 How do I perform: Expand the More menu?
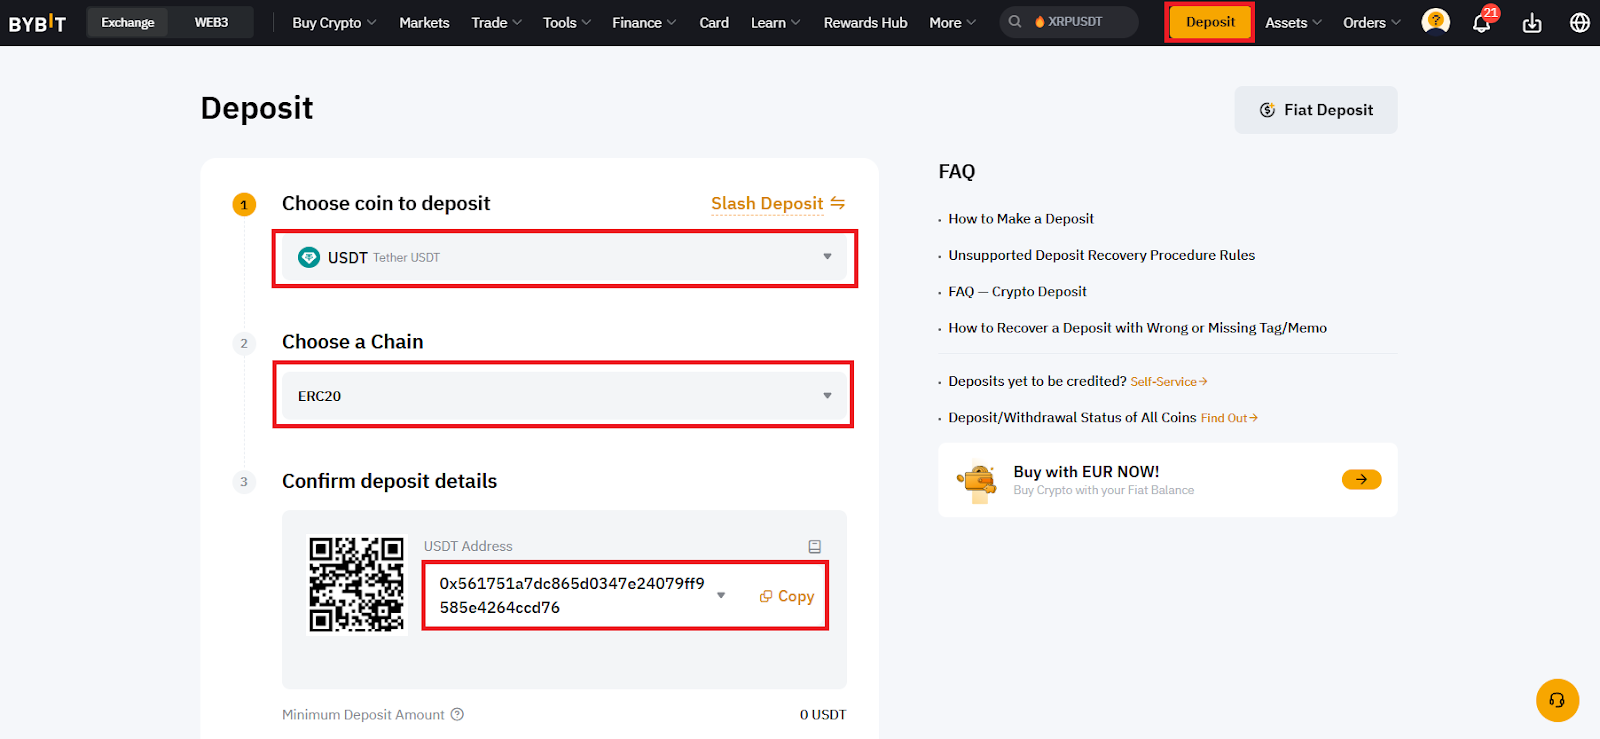952,22
